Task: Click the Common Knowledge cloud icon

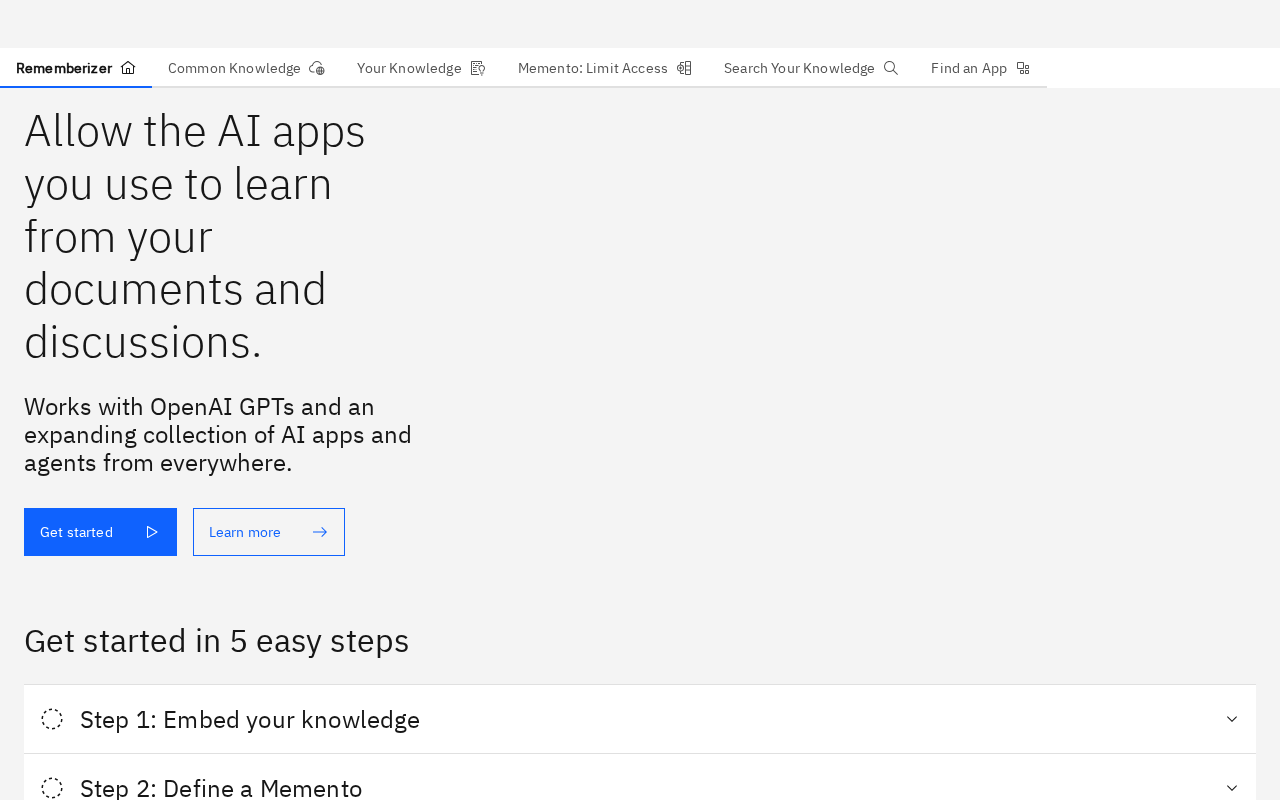Action: pyautogui.click(x=317, y=68)
